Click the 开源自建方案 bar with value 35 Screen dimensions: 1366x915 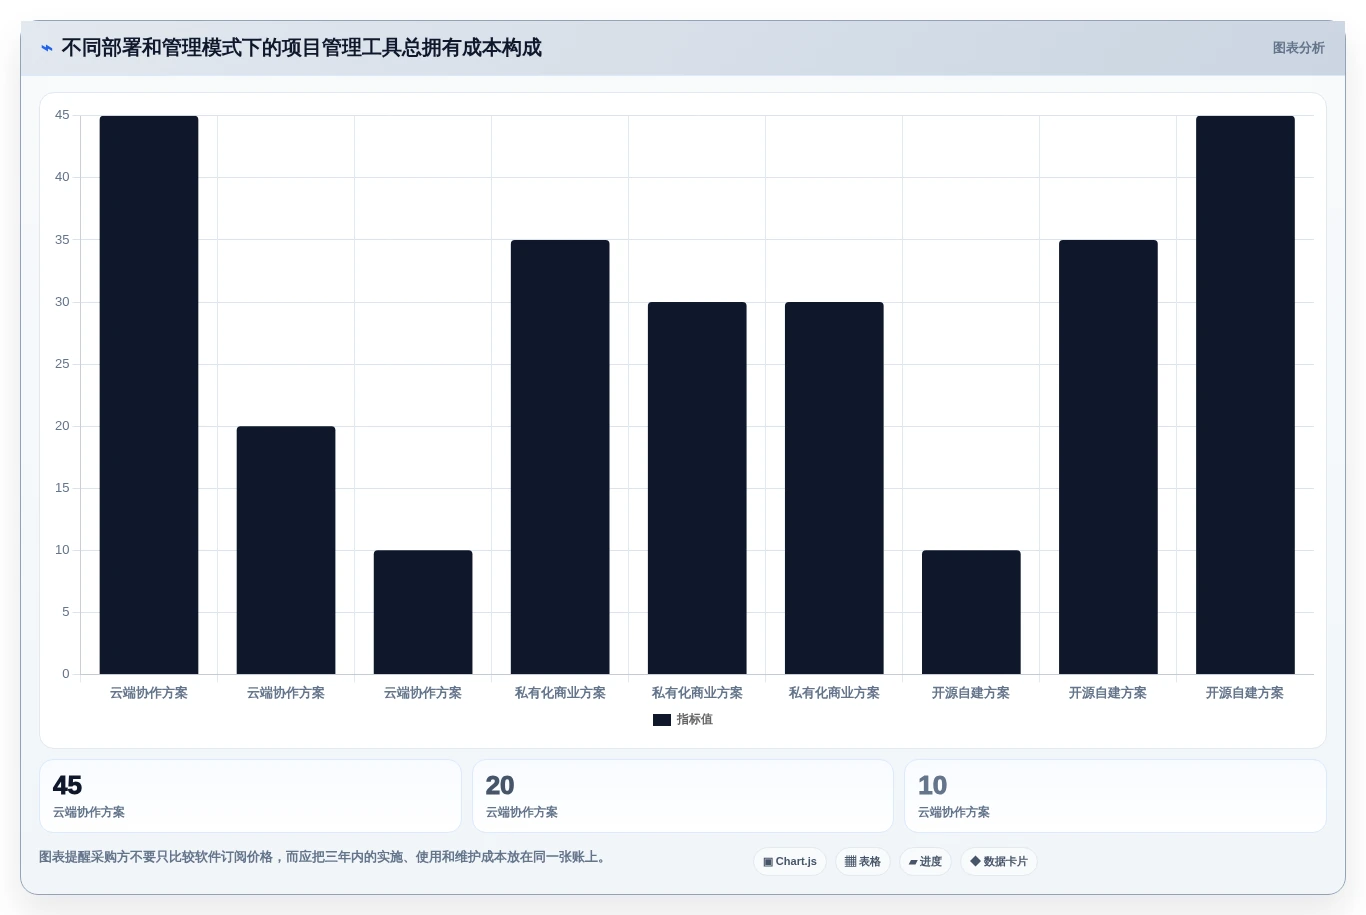tap(1108, 457)
